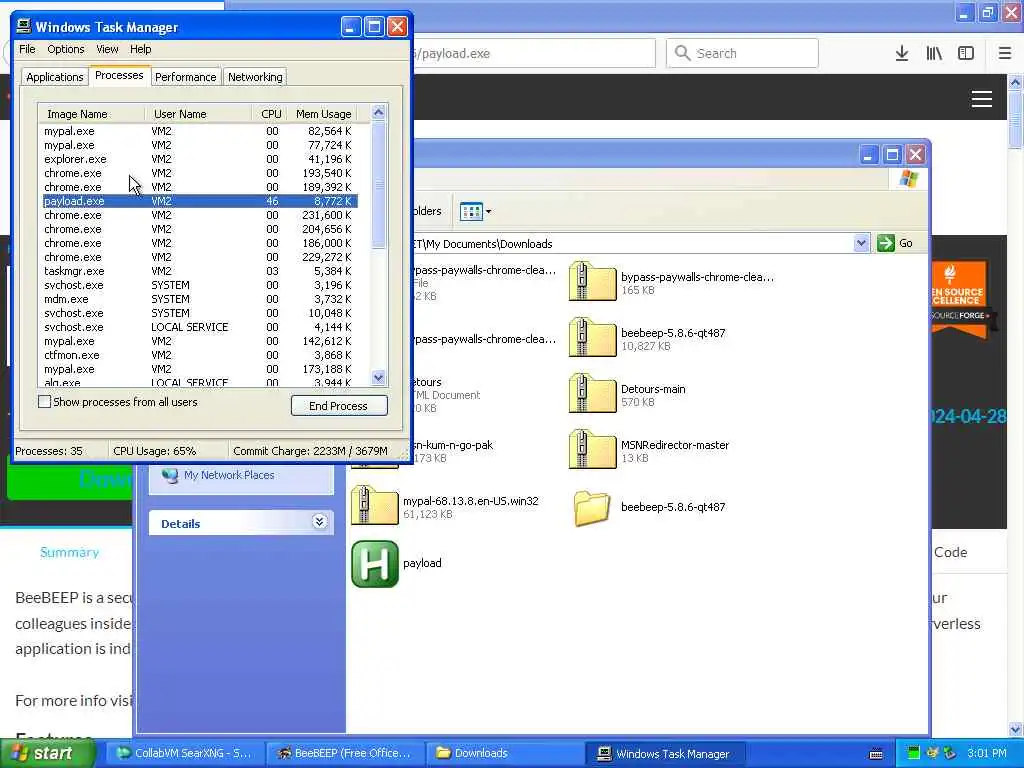
Task: Click browser page scroll up arrow
Action: (1016, 82)
